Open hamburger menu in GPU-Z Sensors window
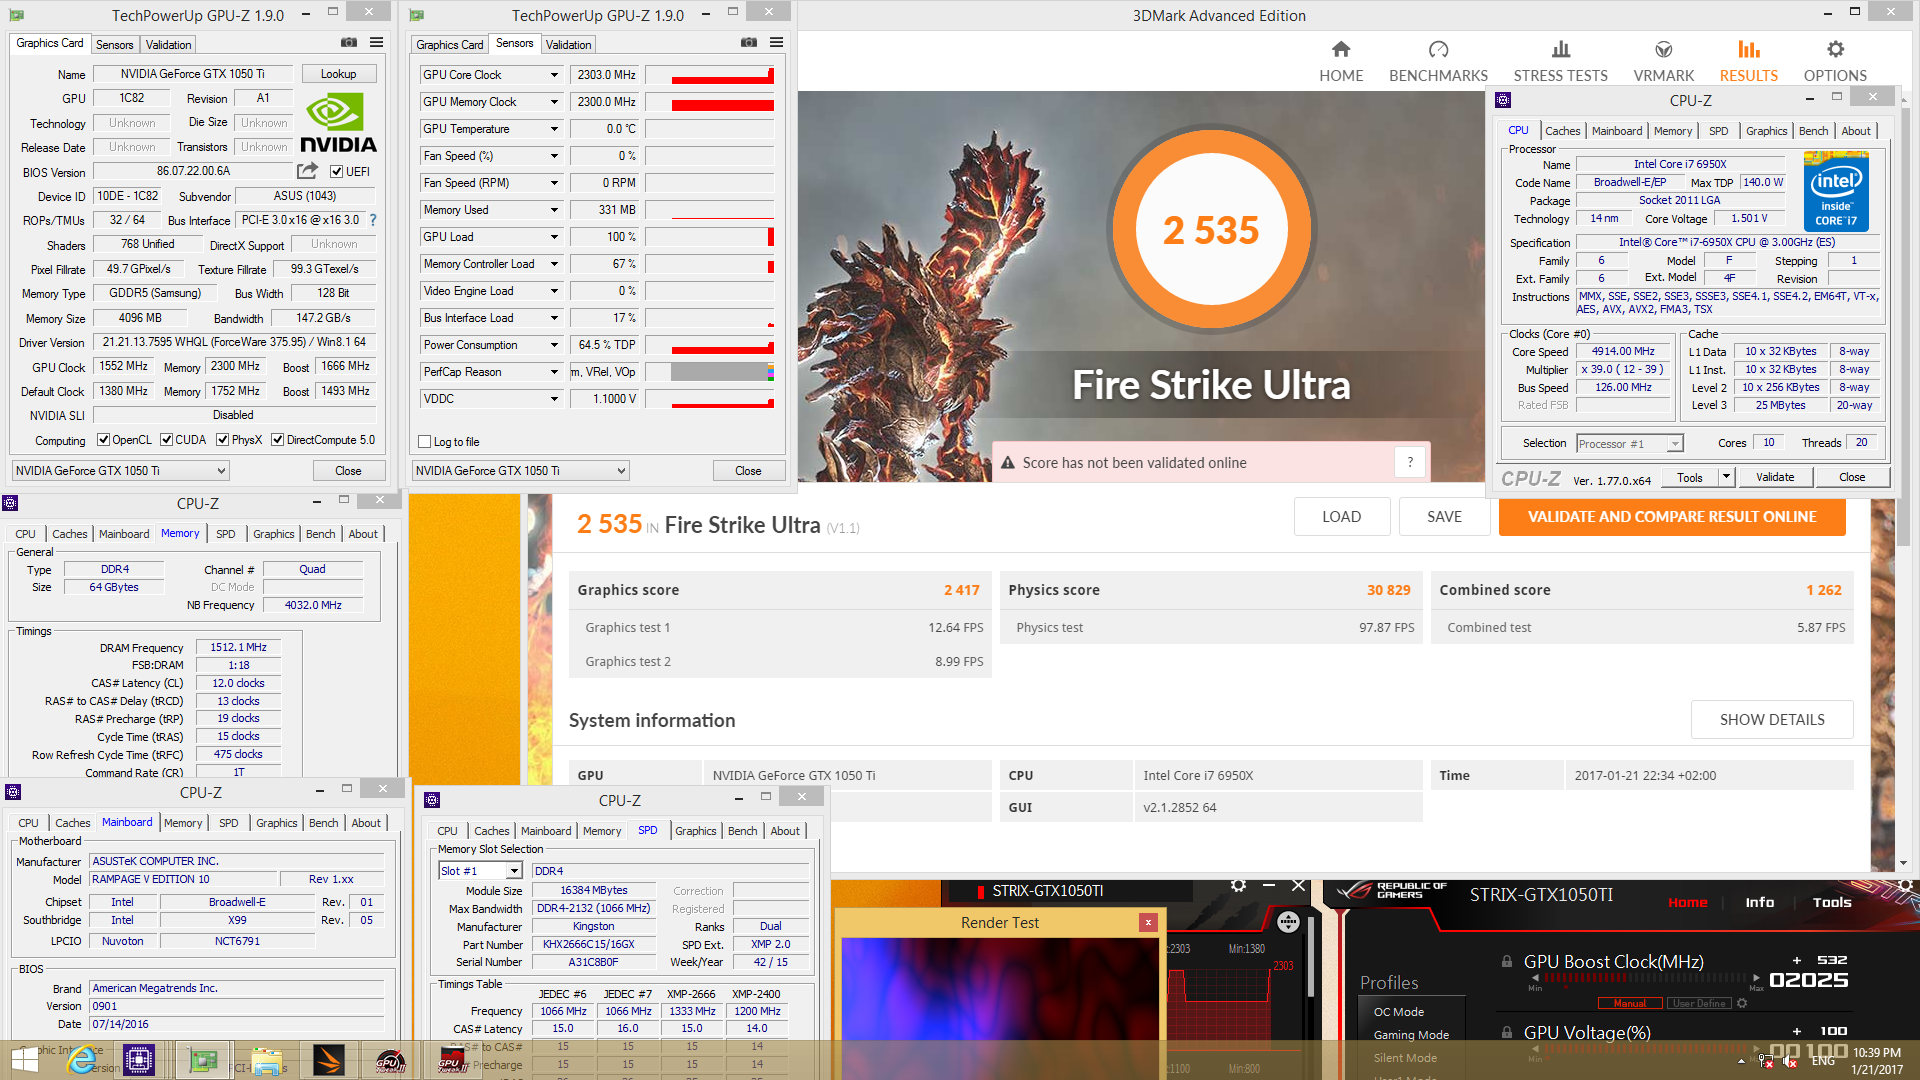 pos(777,43)
